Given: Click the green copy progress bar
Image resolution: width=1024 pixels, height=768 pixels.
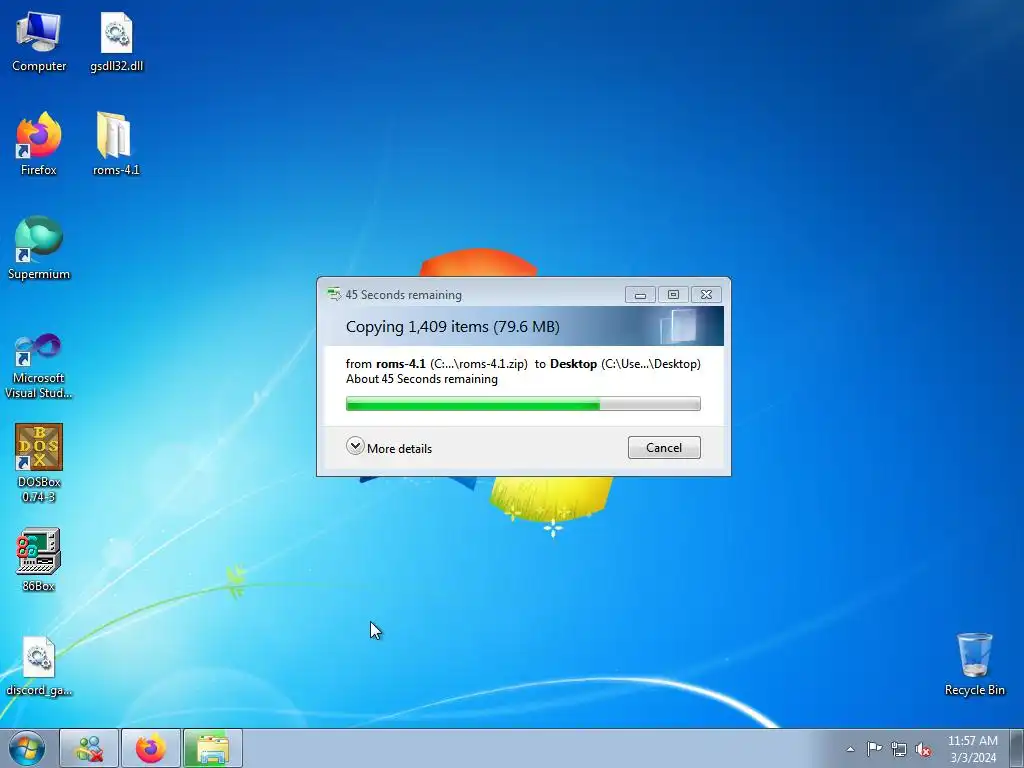Looking at the screenshot, I should click(523, 404).
